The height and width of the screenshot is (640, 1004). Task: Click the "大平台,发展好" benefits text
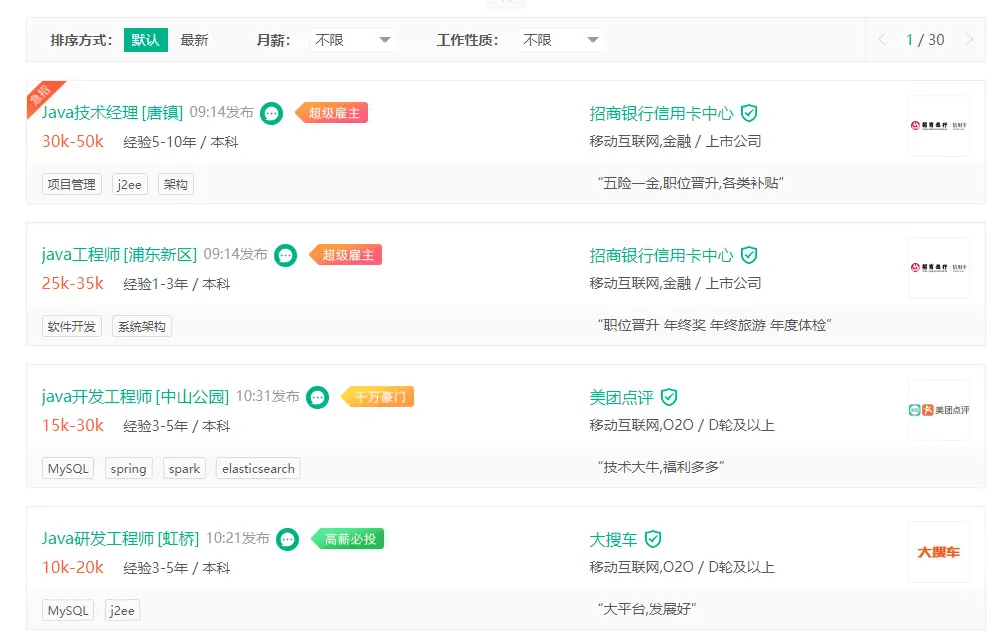pos(647,610)
